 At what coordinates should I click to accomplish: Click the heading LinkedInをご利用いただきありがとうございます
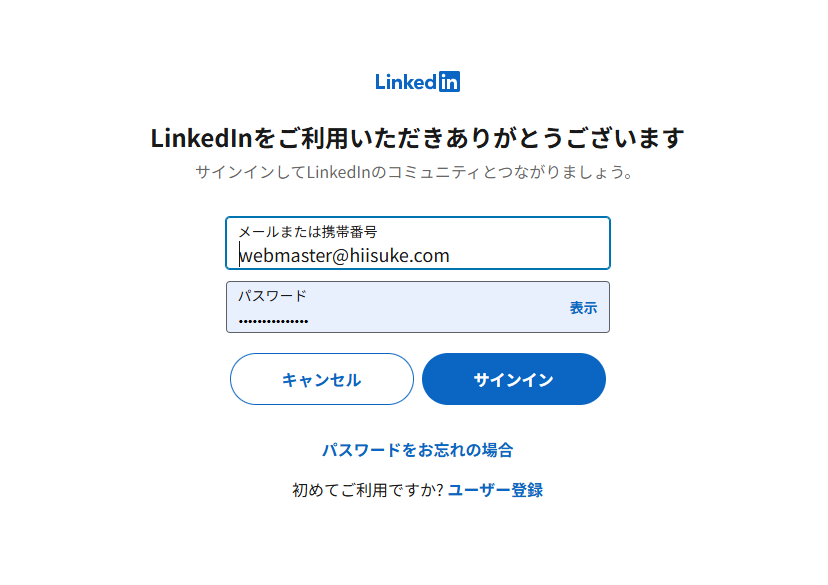418,138
